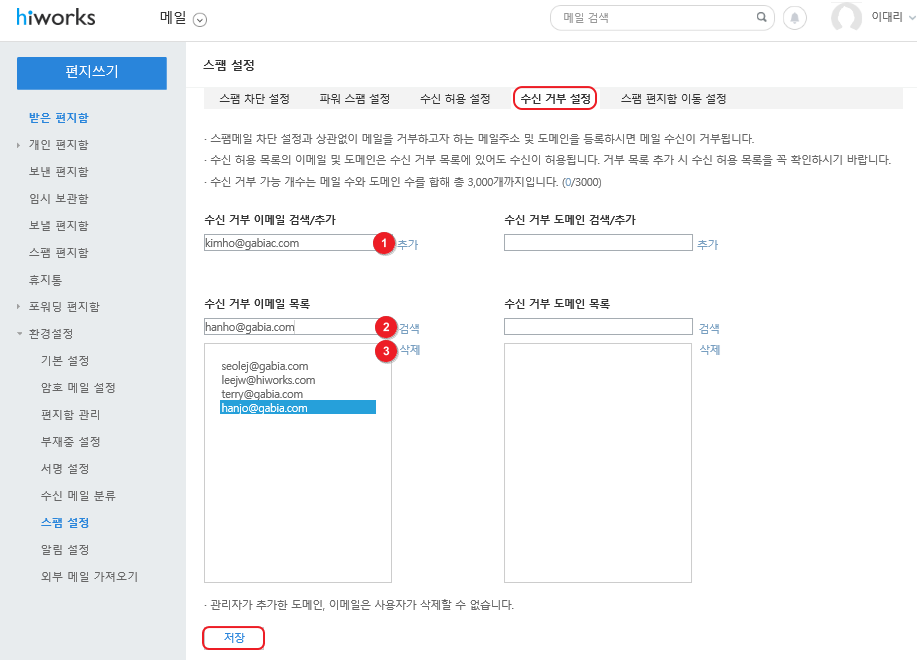917x660 pixels.
Task: Click the 편지쓰기 compose button
Action: [92, 73]
